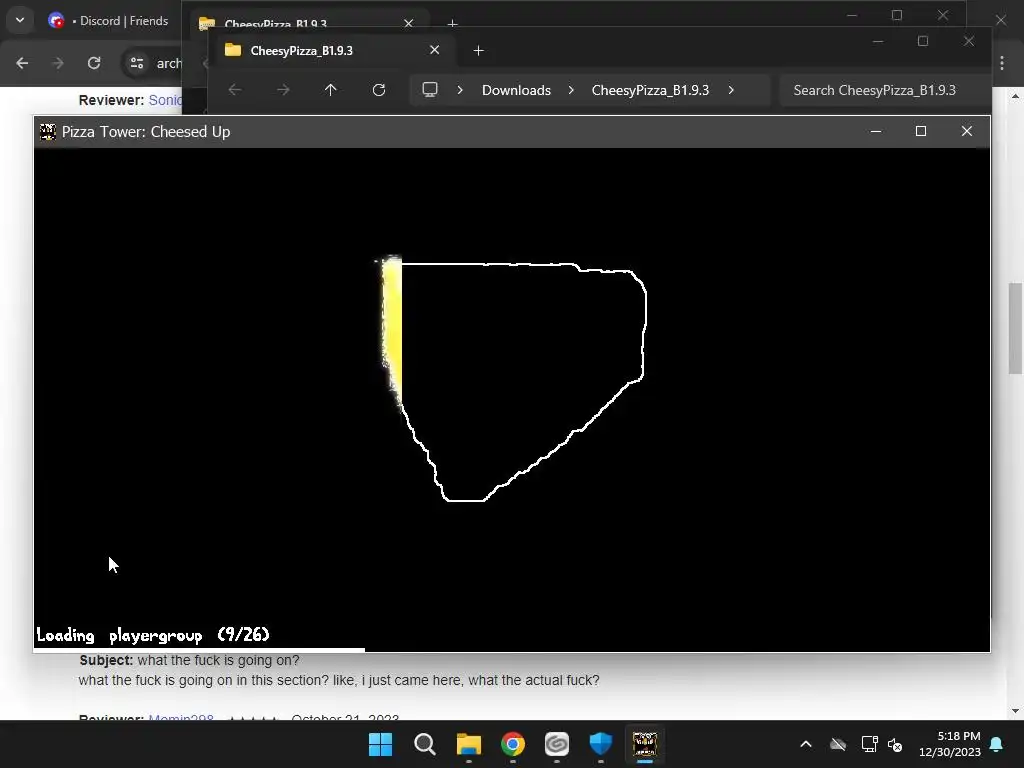The width and height of the screenshot is (1024, 768).
Task: Open the cloud sync tray icon
Action: coord(838,744)
